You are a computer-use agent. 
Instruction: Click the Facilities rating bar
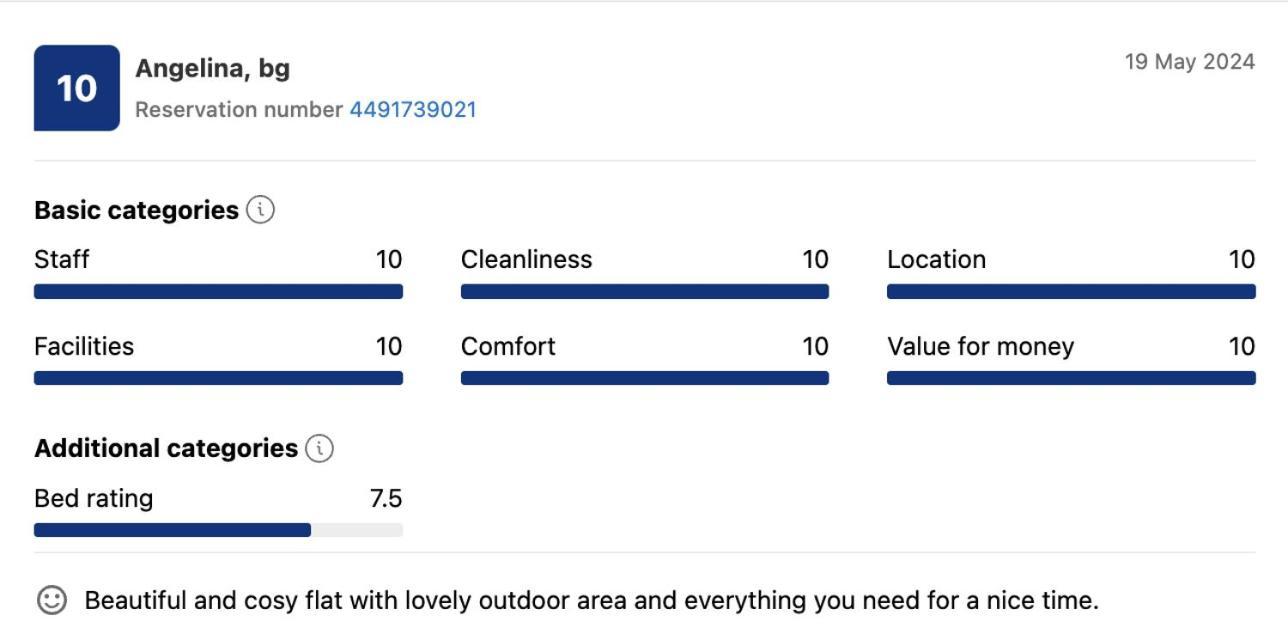[x=218, y=378]
